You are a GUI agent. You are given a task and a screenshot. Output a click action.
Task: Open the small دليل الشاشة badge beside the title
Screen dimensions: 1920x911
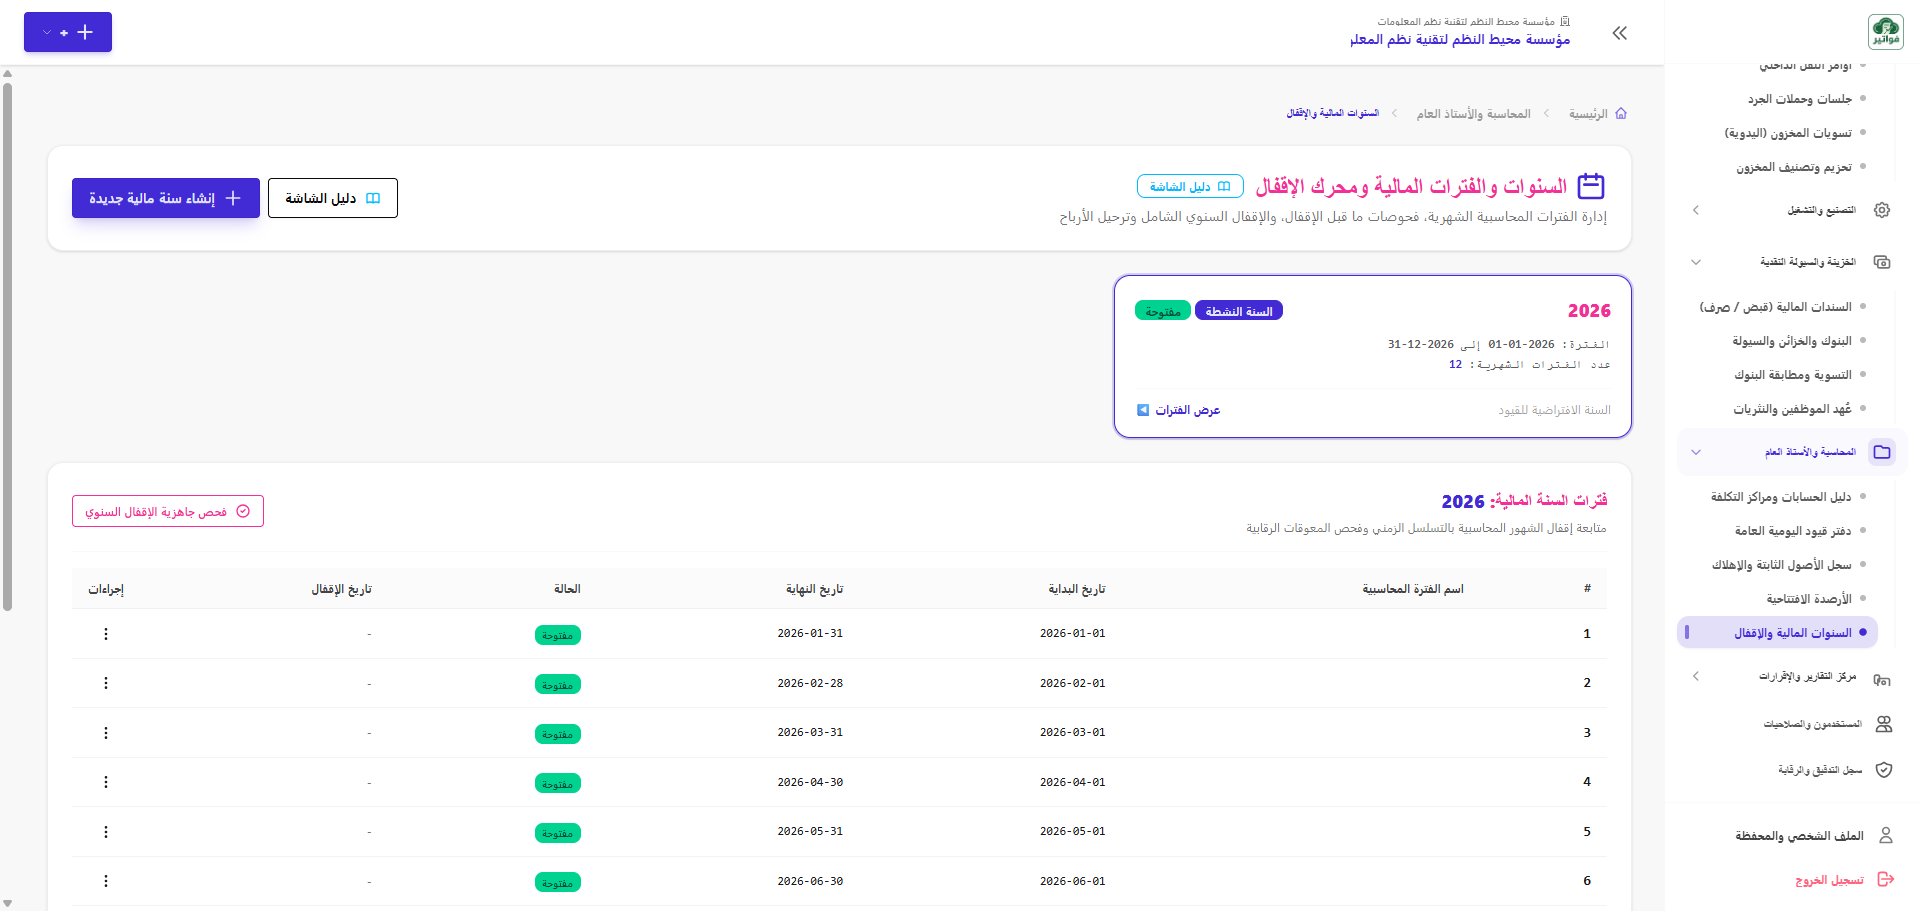(1190, 187)
